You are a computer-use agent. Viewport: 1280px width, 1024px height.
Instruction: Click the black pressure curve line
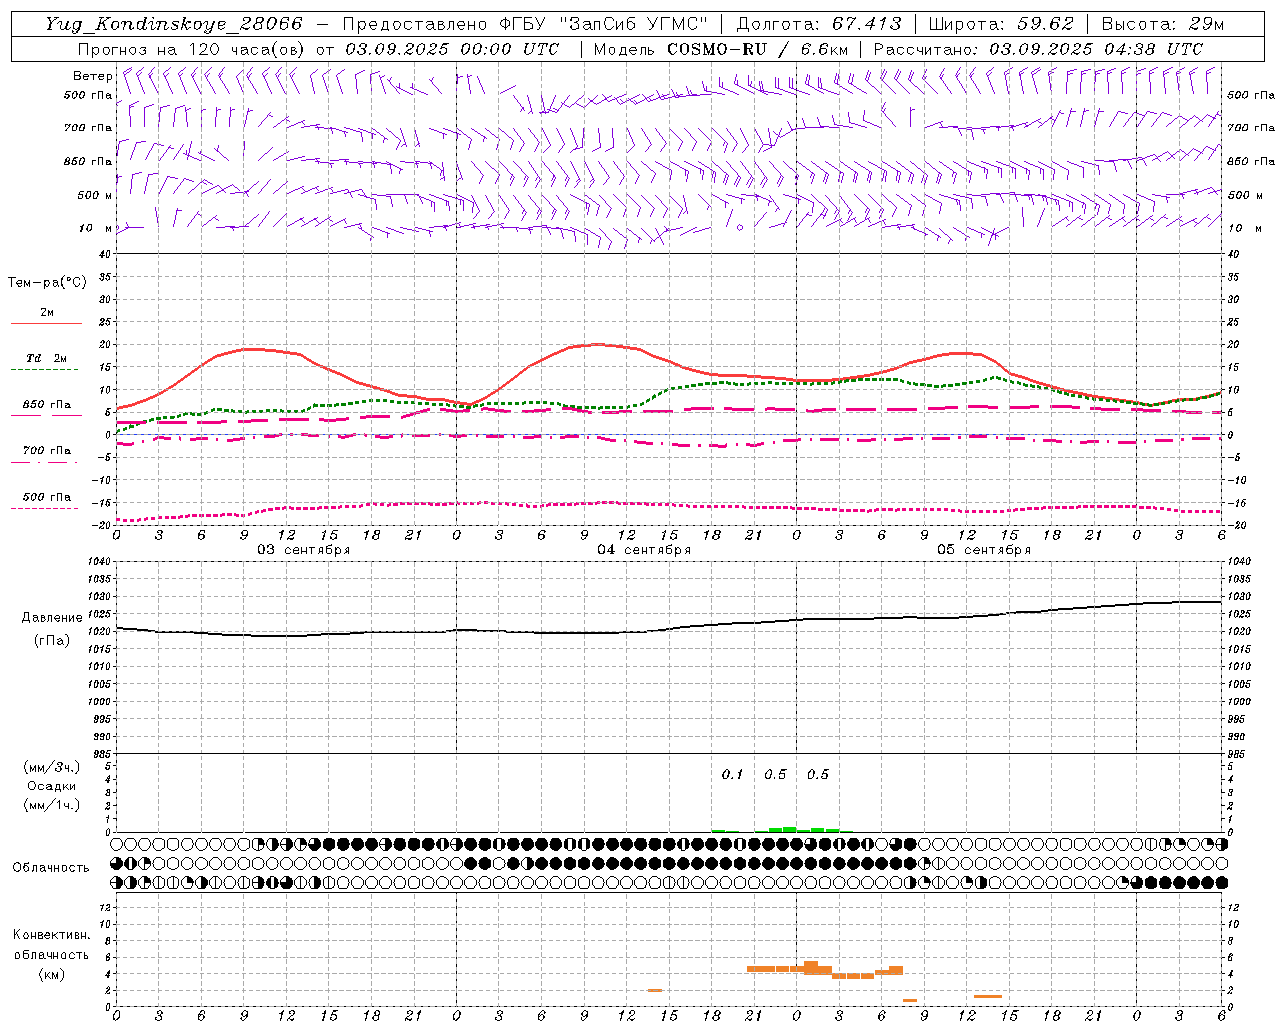669,628
